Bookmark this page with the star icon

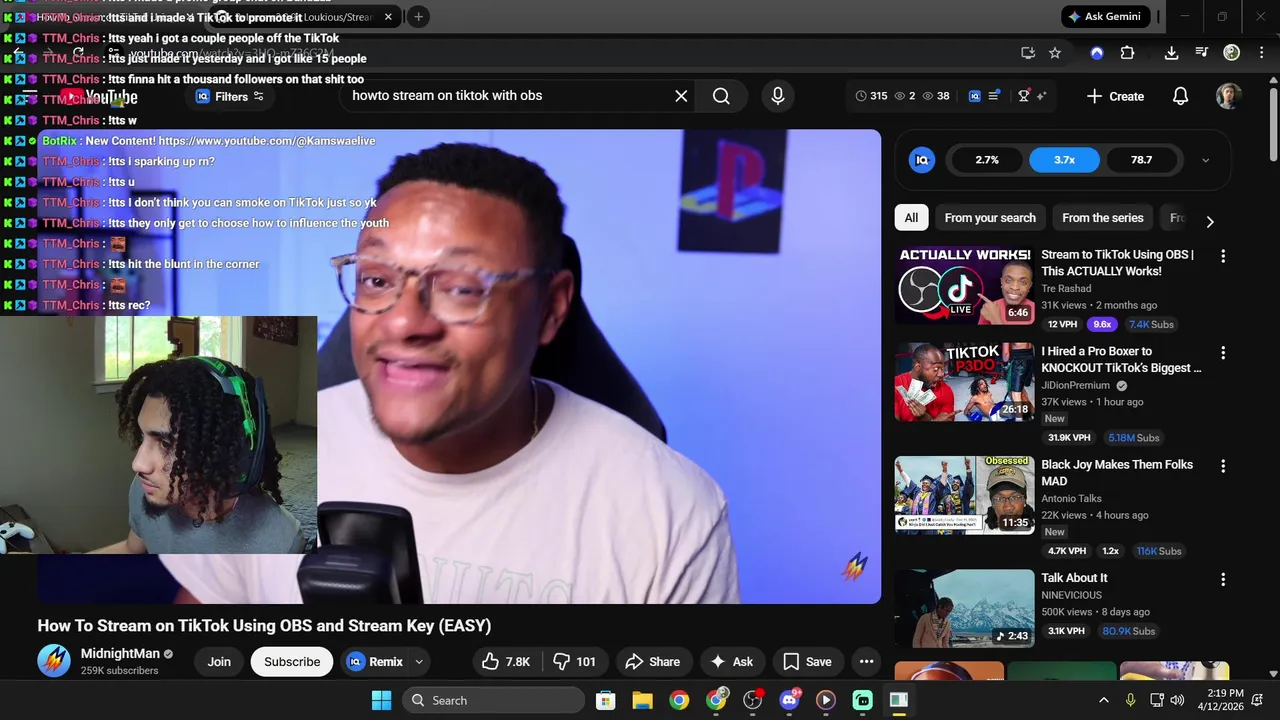click(1055, 53)
